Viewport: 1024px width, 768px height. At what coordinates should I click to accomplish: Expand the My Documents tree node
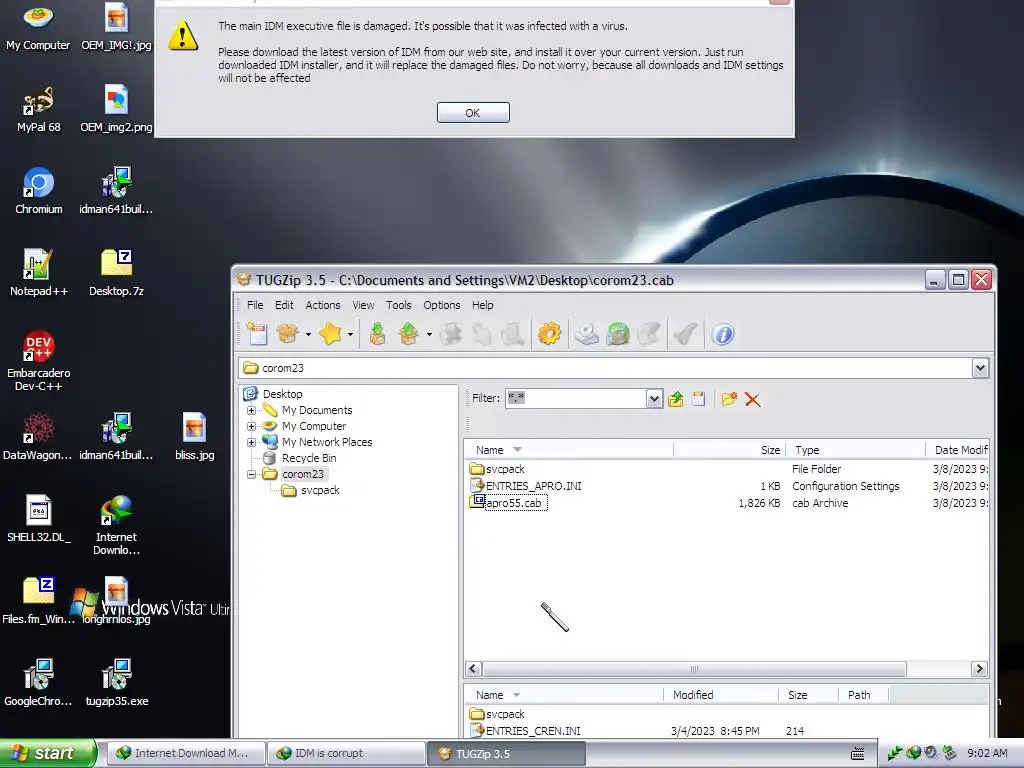pos(251,410)
